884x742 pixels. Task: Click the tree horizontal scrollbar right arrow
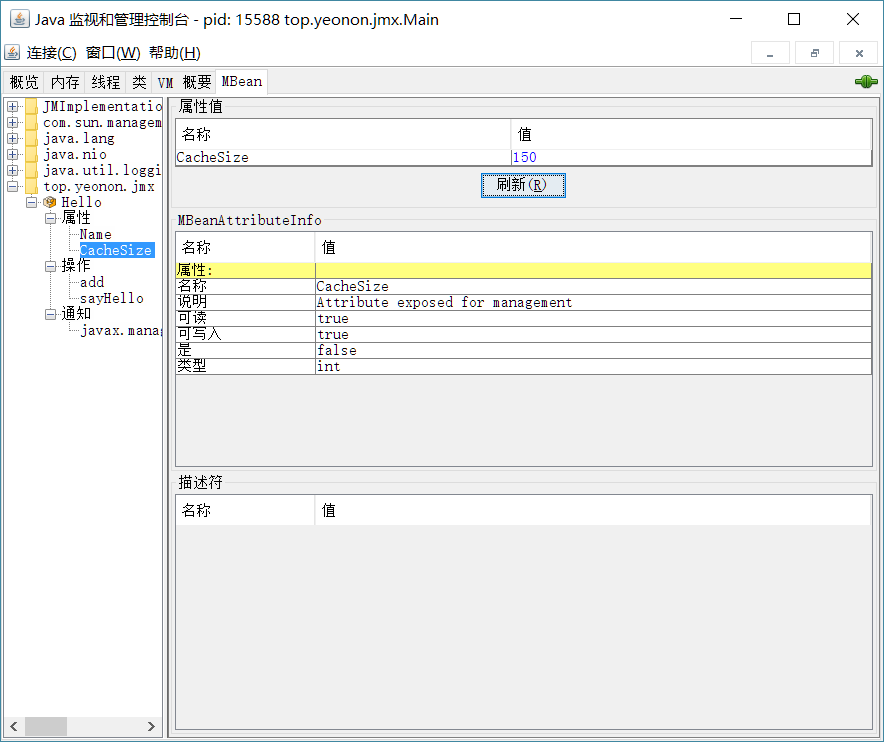[x=151, y=726]
